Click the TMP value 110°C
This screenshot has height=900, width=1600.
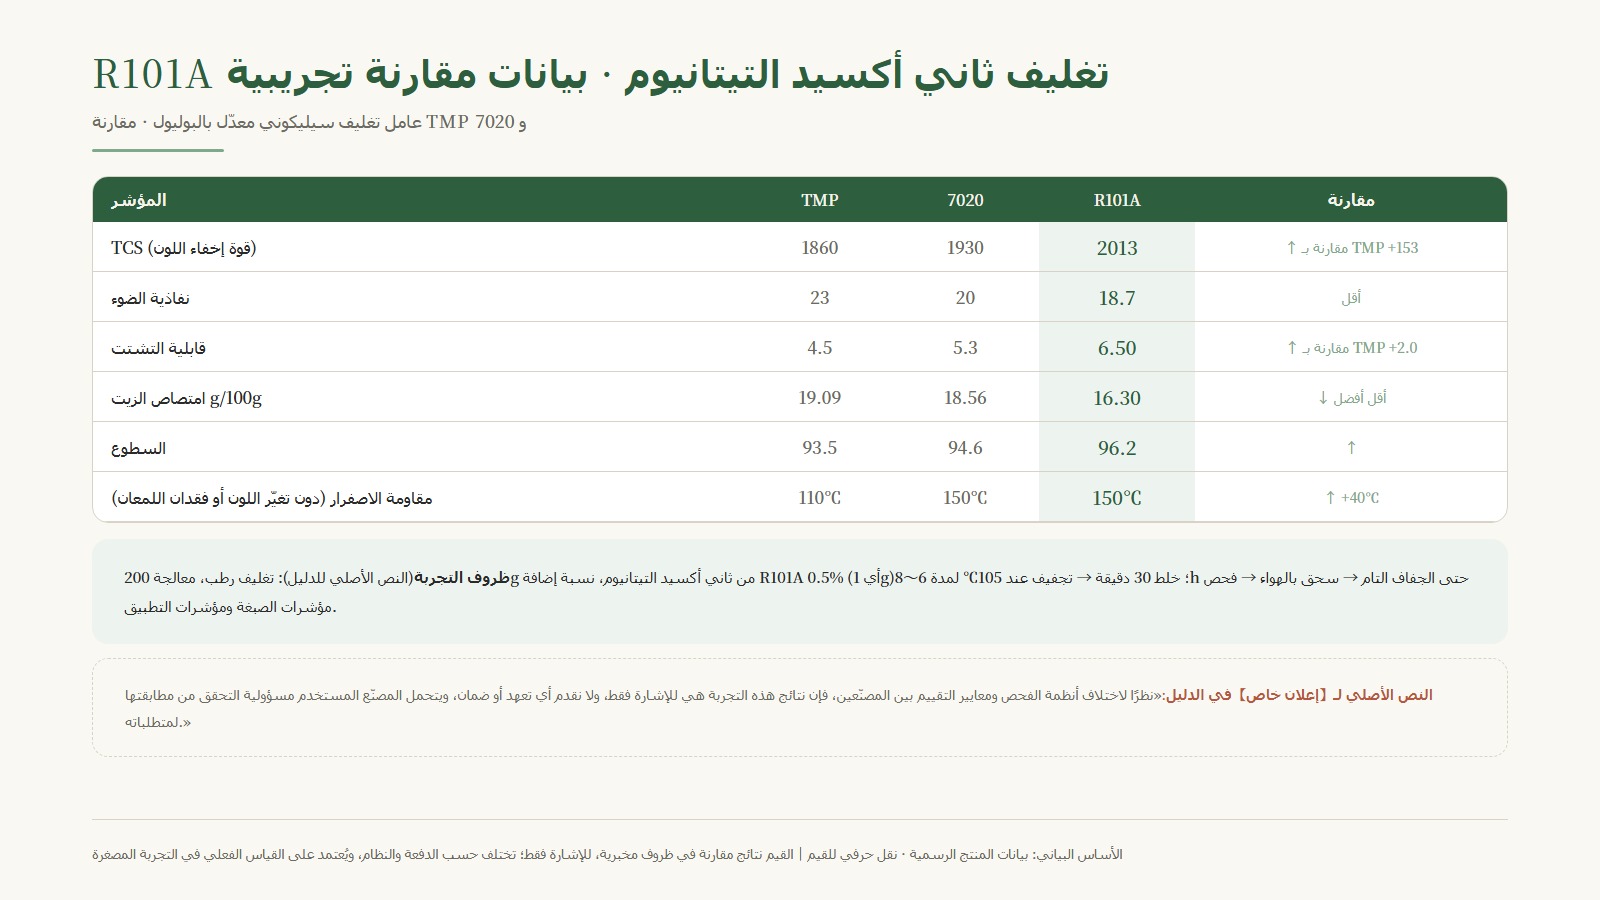819,498
